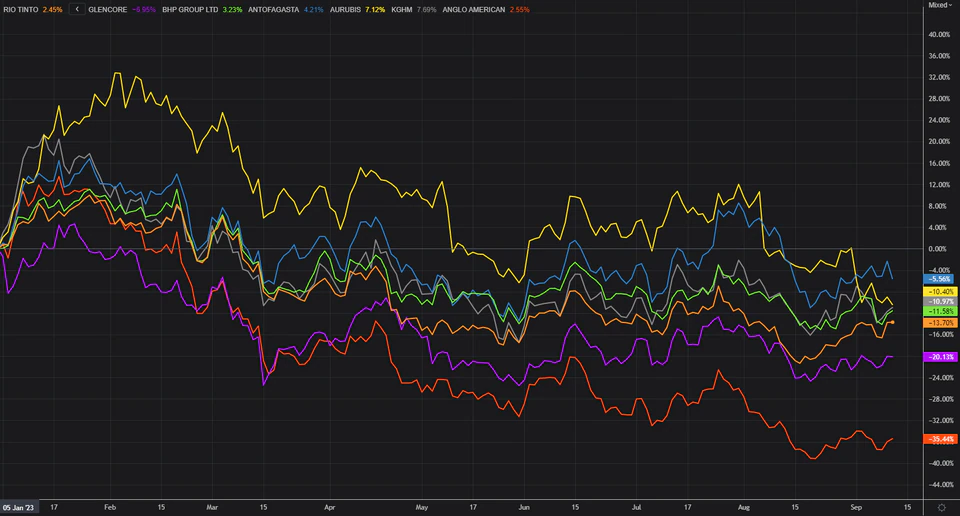This screenshot has height=516, width=960.
Task: Click the green -11.58% value label
Action: (942, 312)
